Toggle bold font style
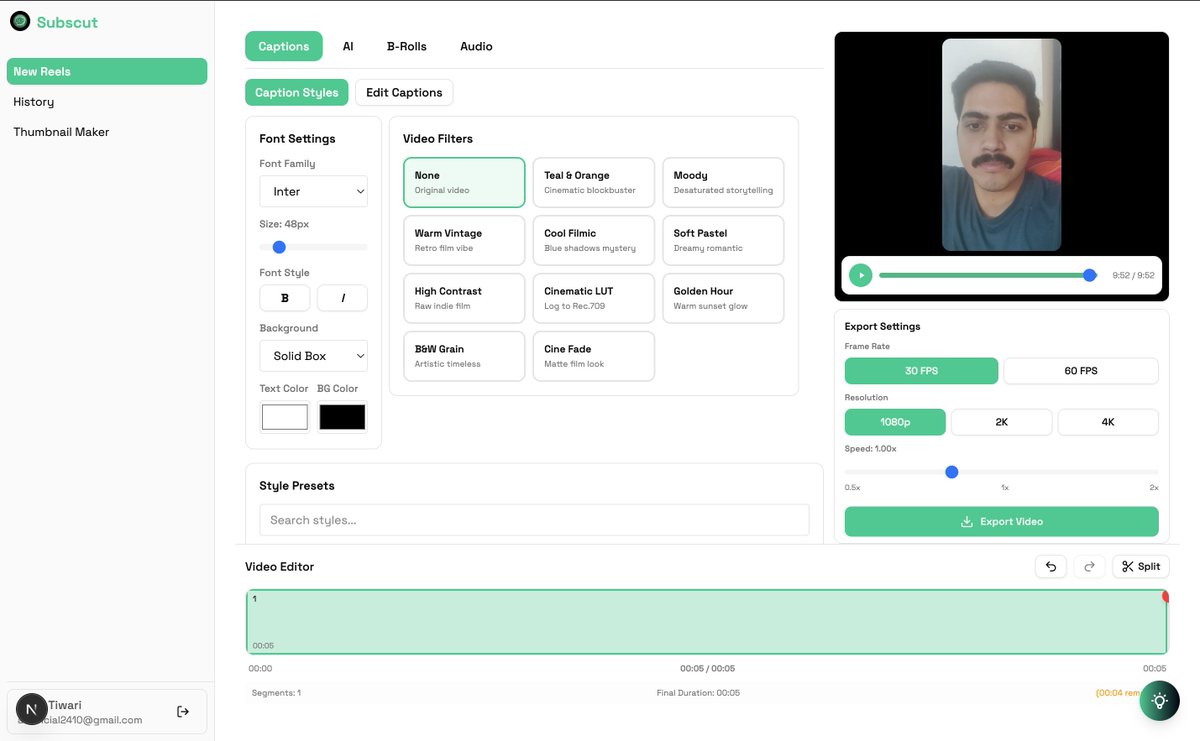Screen dimensions: 1200x741 (285, 298)
